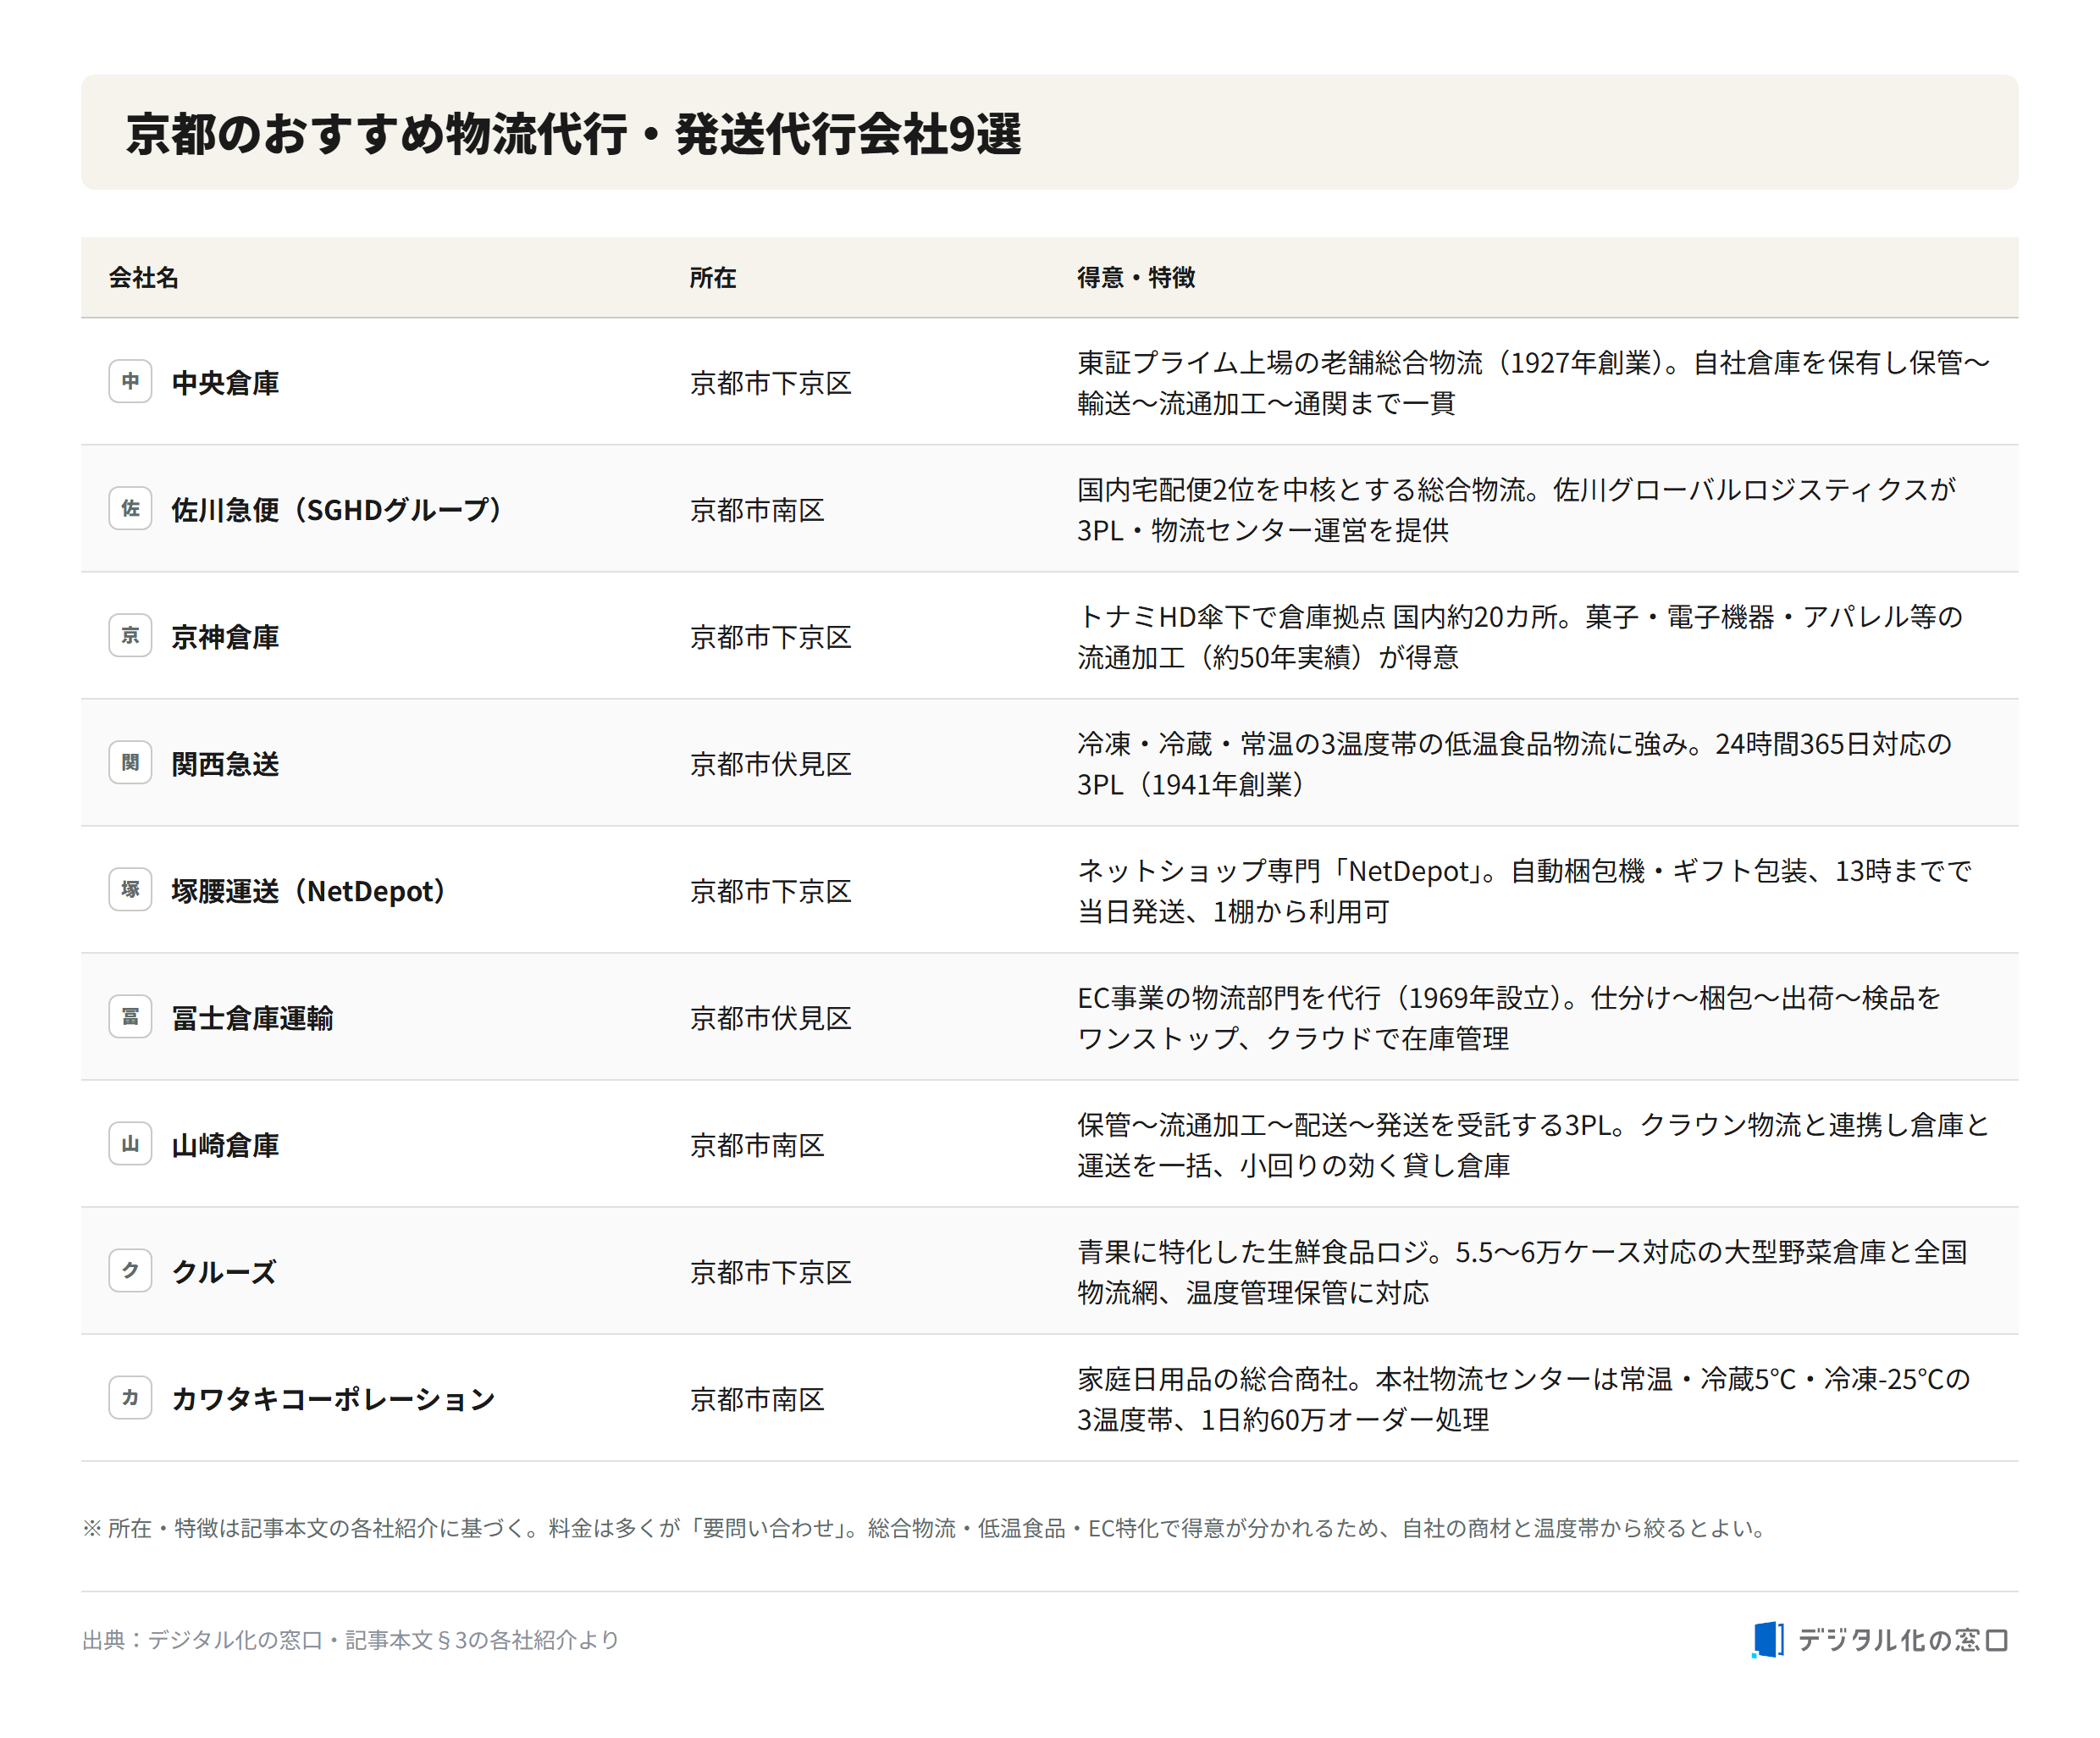Click the location 京都市伏見区 in 冨士倉庫運輸 row
The width and height of the screenshot is (2100, 1738).
pyautogui.click(x=770, y=1018)
